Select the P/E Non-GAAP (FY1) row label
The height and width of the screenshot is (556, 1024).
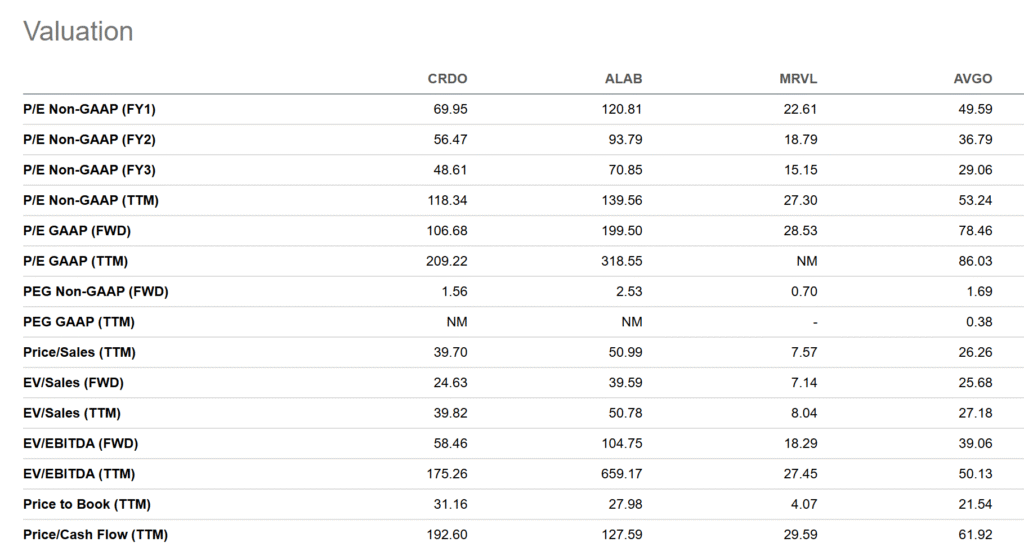pyautogui.click(x=89, y=109)
